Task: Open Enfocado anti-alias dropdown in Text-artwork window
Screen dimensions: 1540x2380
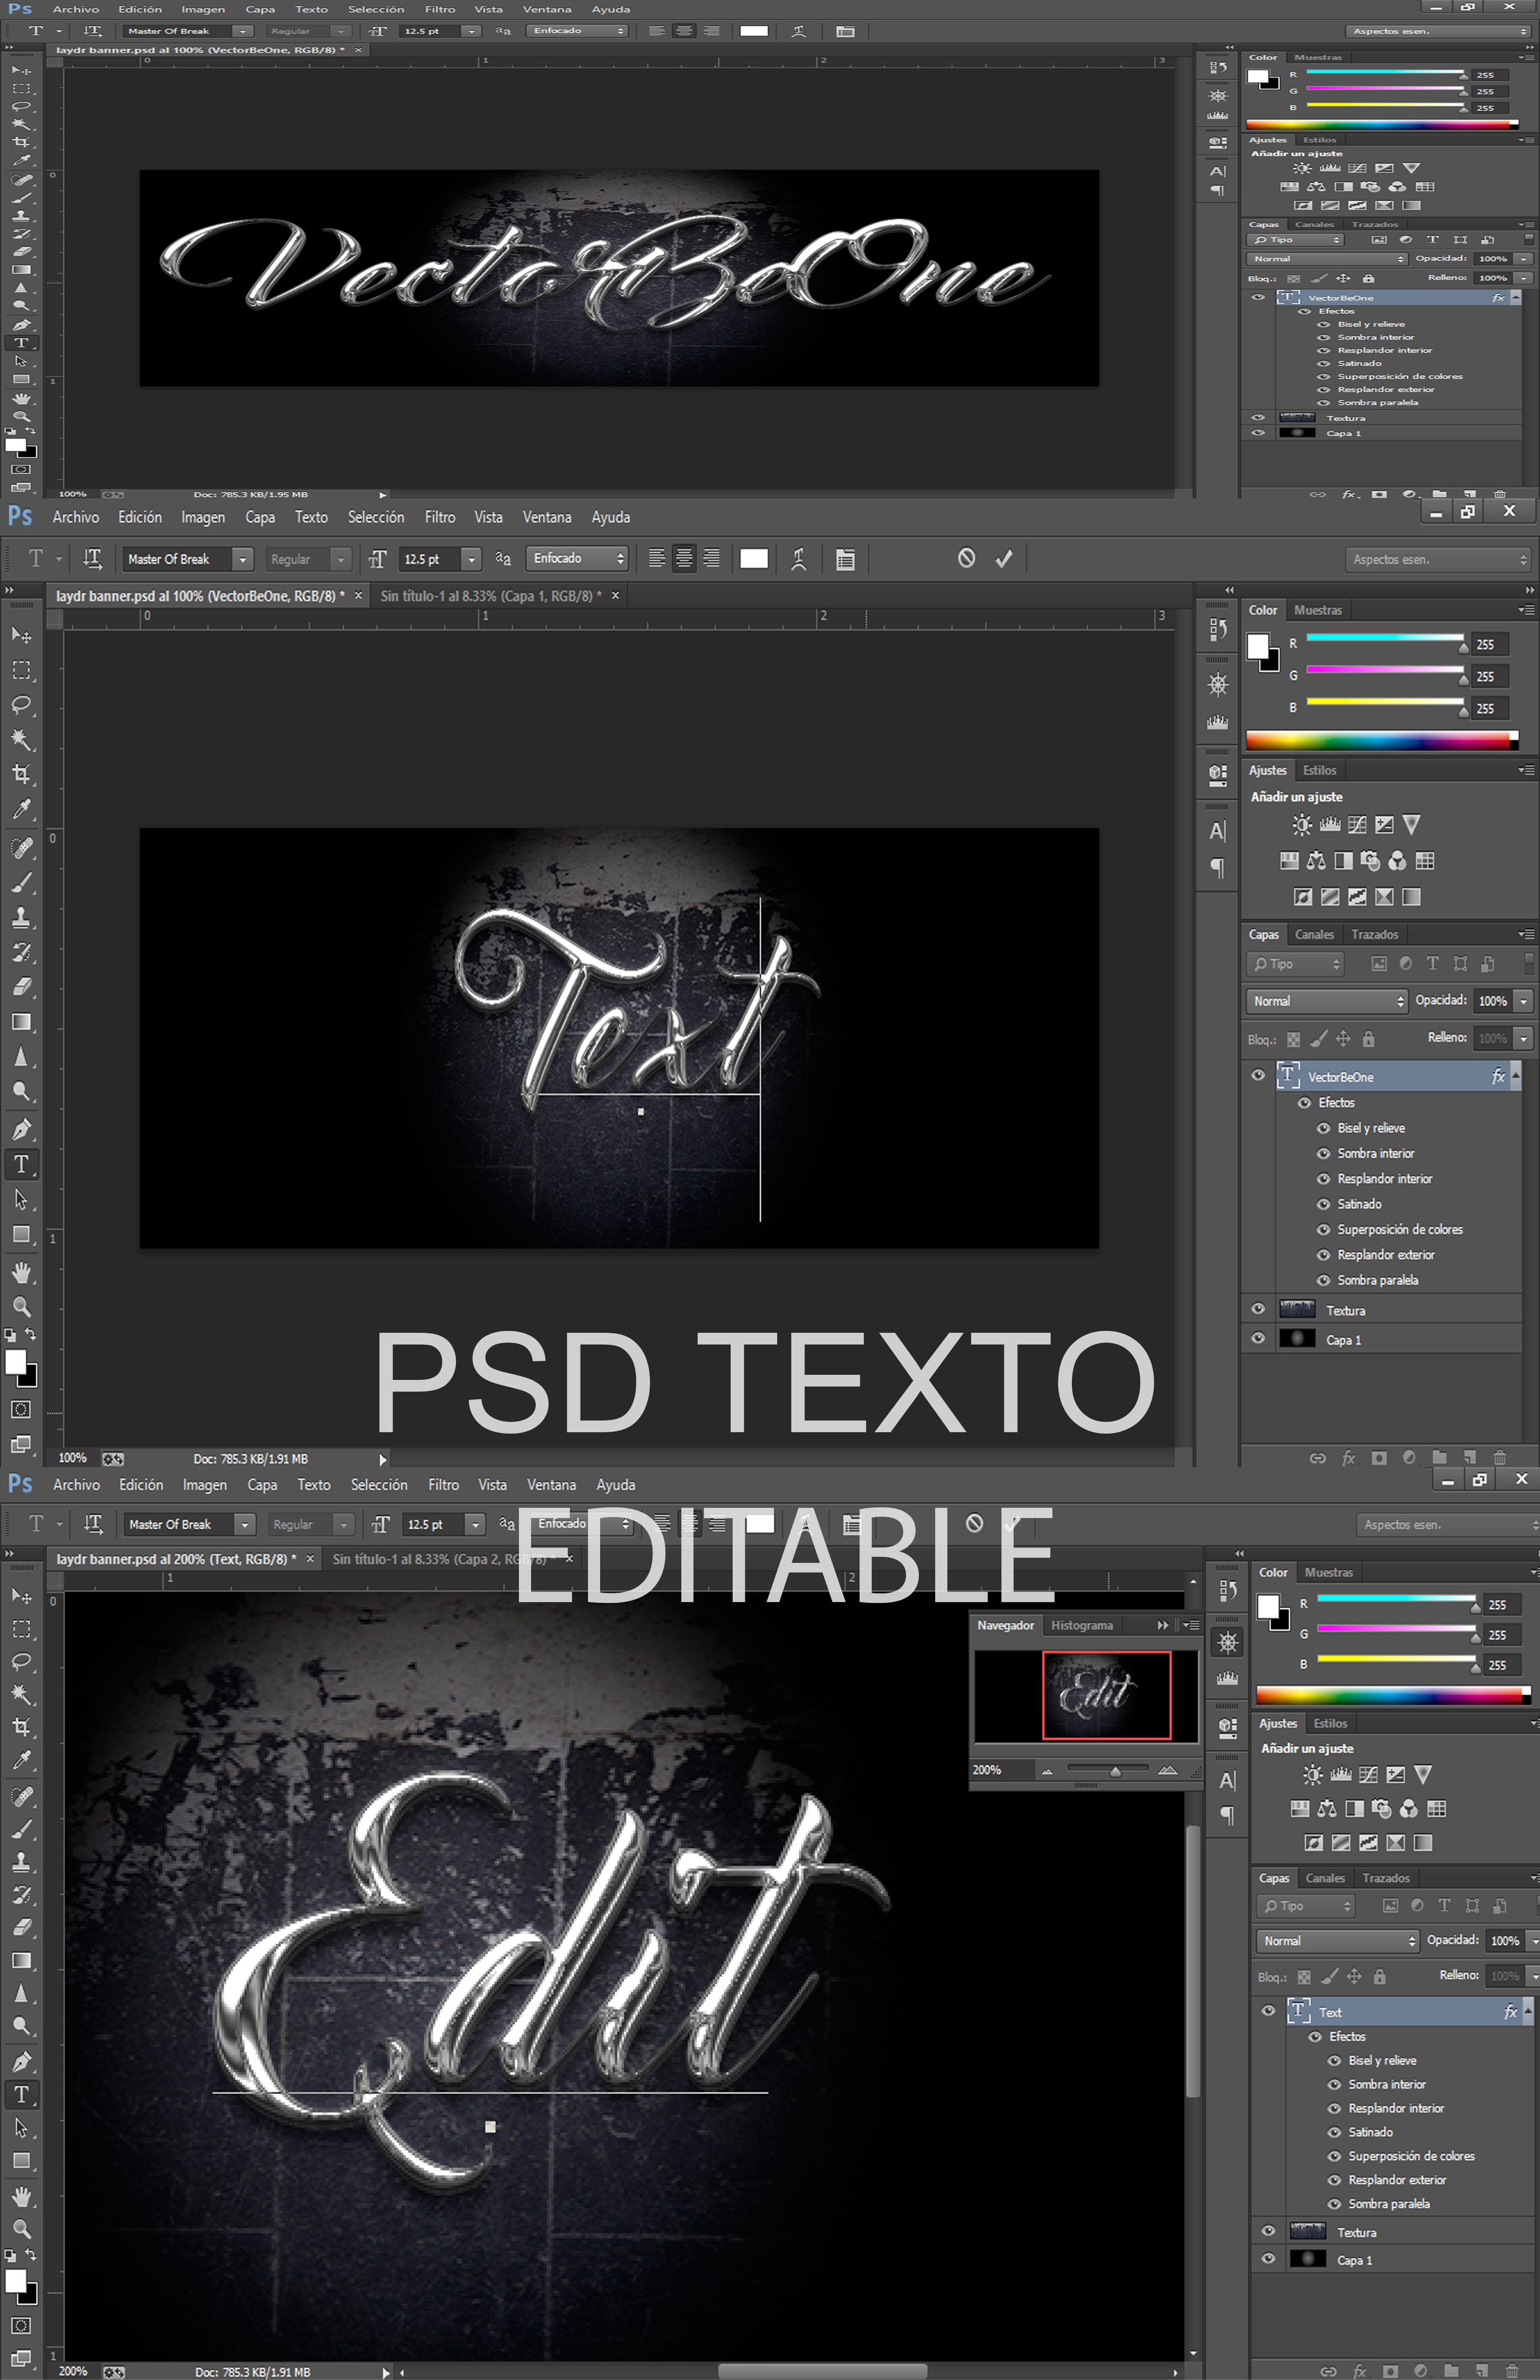Action: coord(577,558)
